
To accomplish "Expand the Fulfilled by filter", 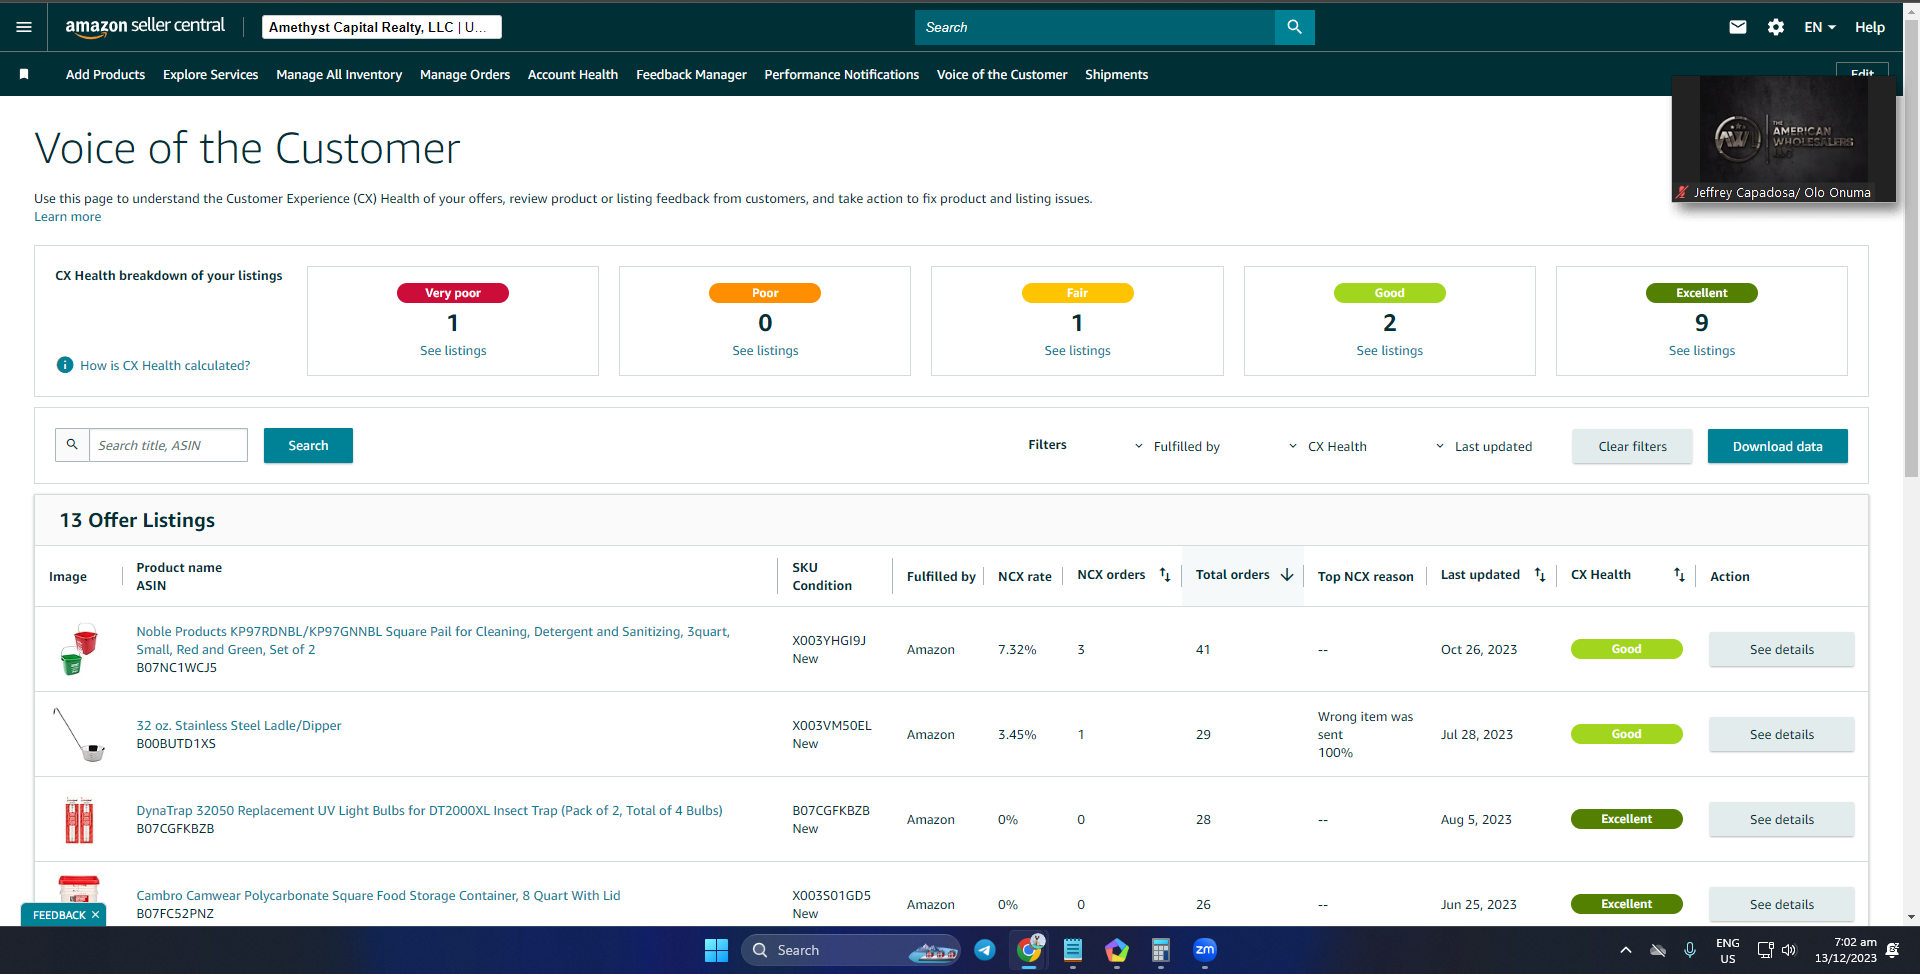I will (x=1177, y=446).
